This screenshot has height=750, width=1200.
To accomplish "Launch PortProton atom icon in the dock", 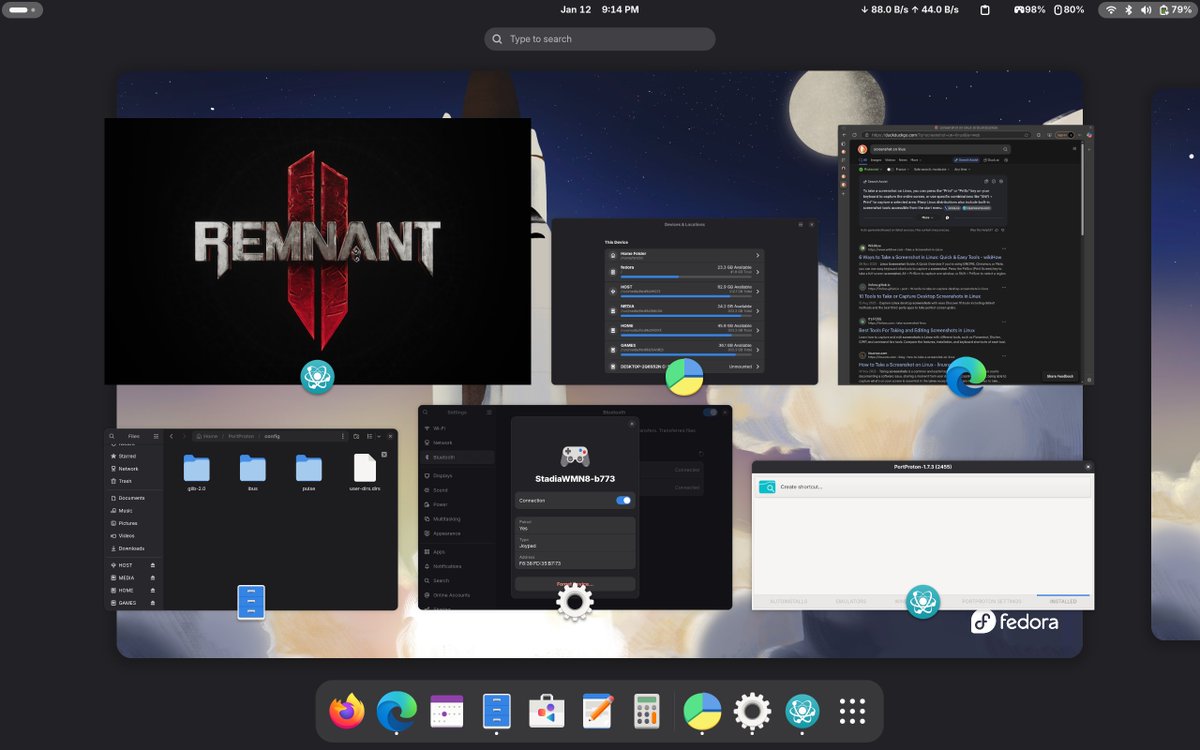I will tap(802, 712).
